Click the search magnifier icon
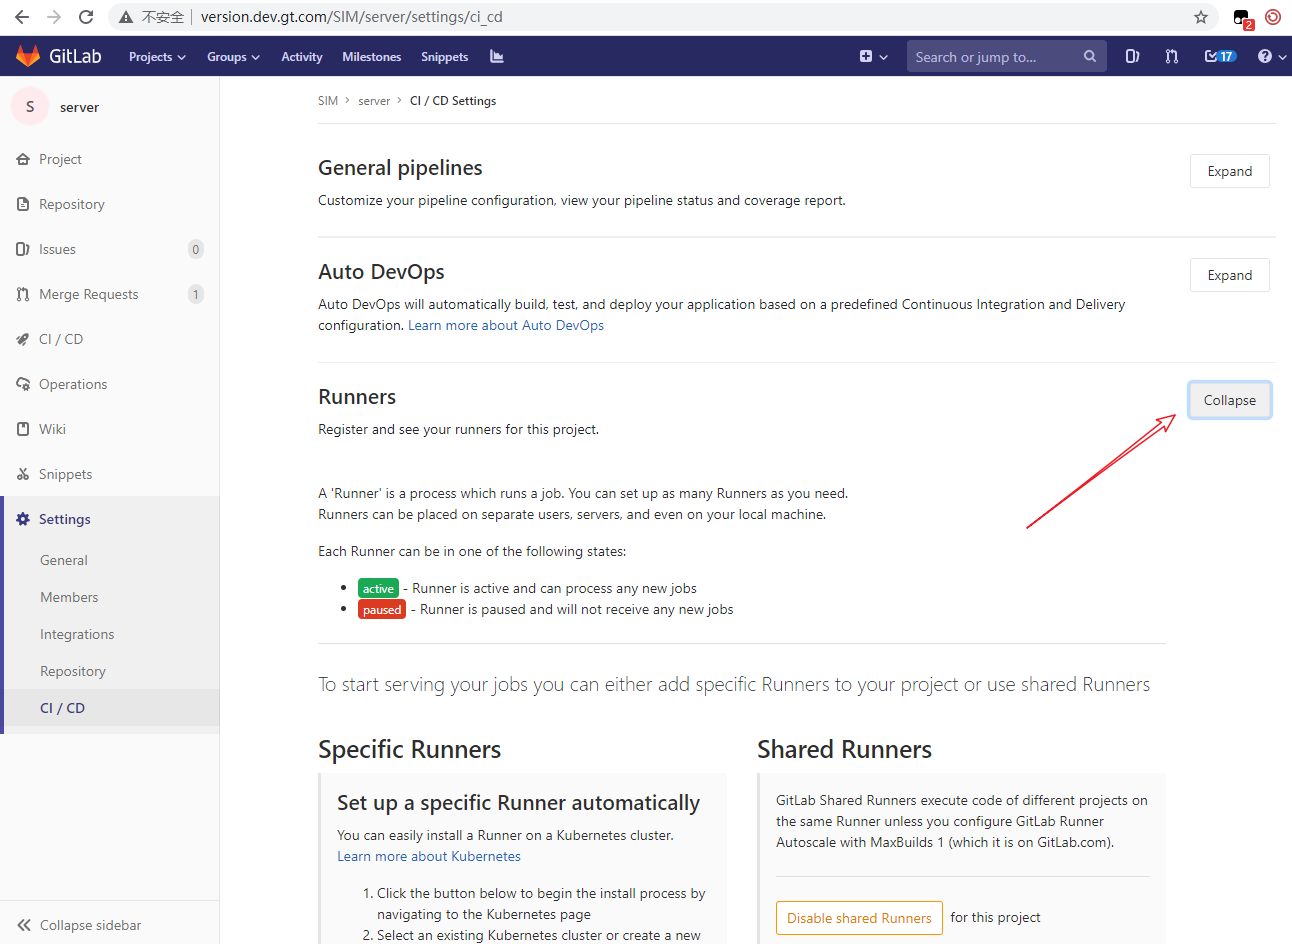The image size is (1292, 944). [1090, 57]
